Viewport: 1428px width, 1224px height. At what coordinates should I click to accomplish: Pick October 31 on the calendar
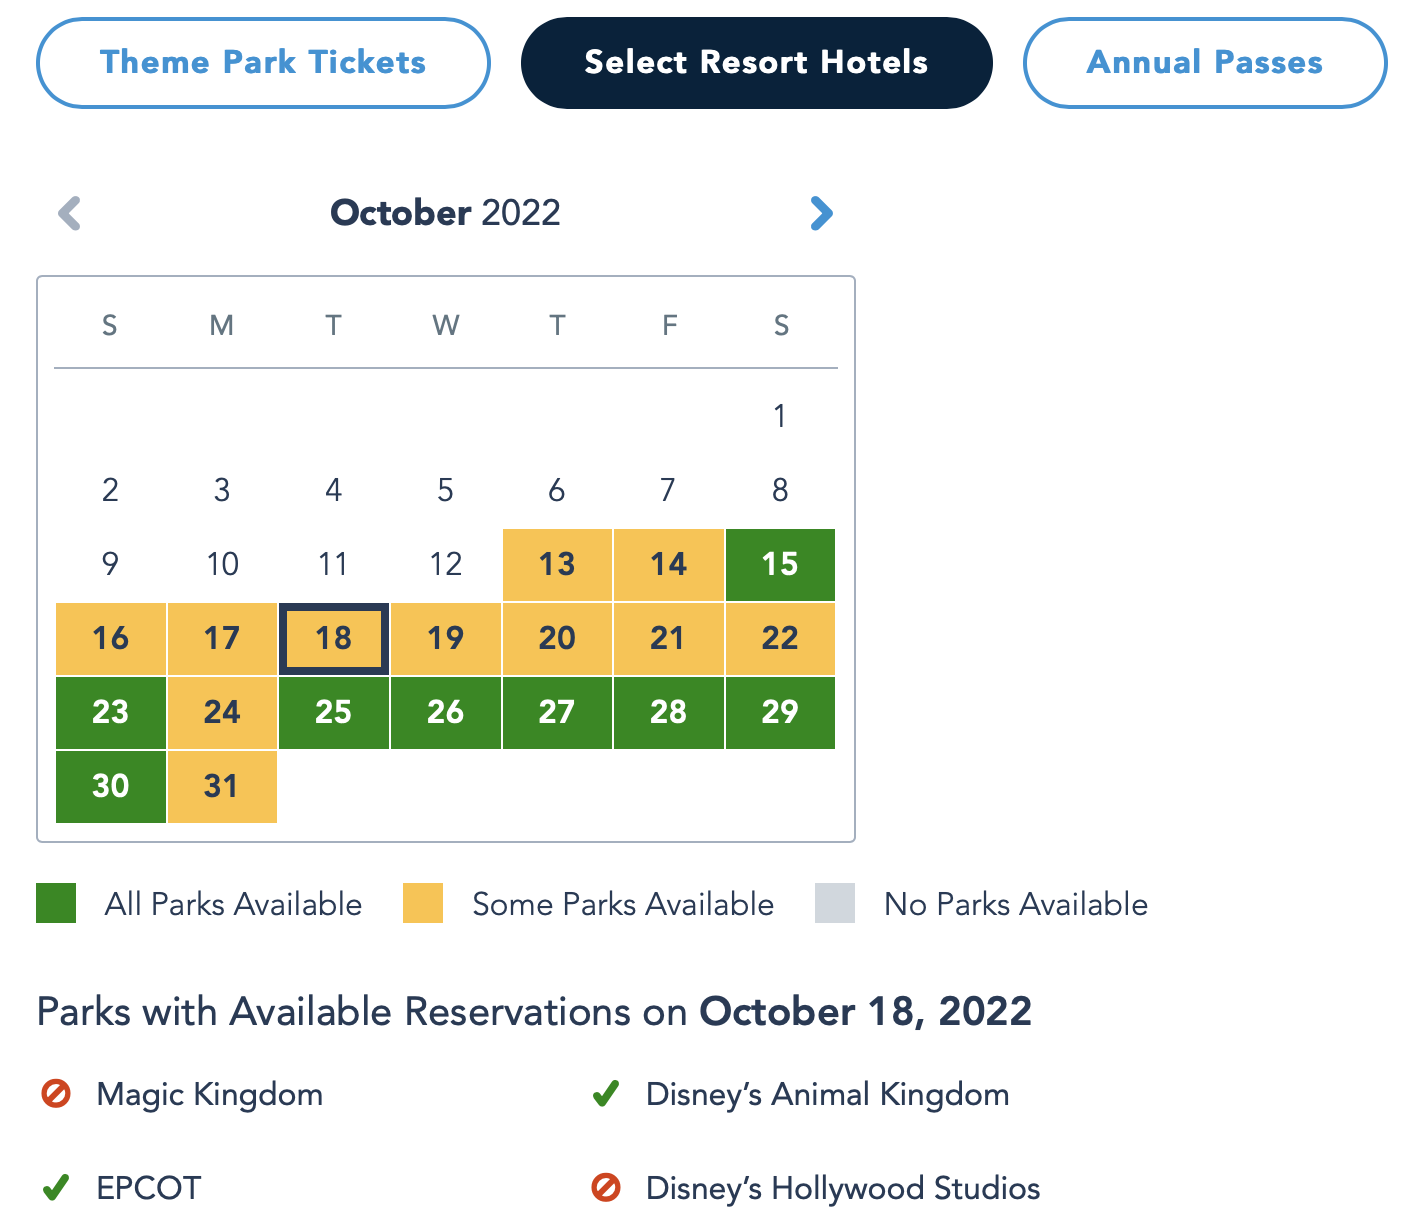point(222,787)
